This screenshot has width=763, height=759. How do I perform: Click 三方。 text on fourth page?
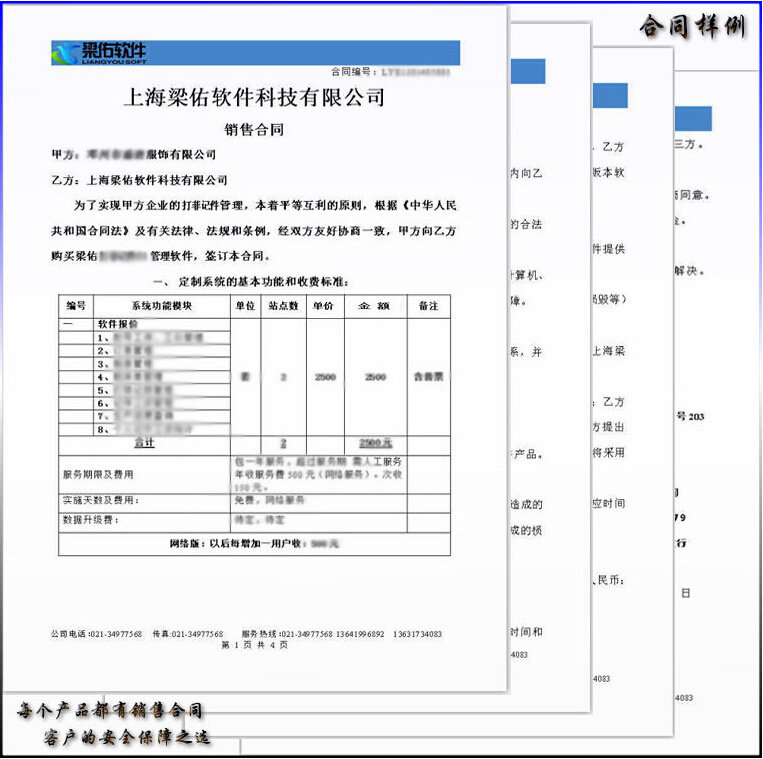point(689,145)
